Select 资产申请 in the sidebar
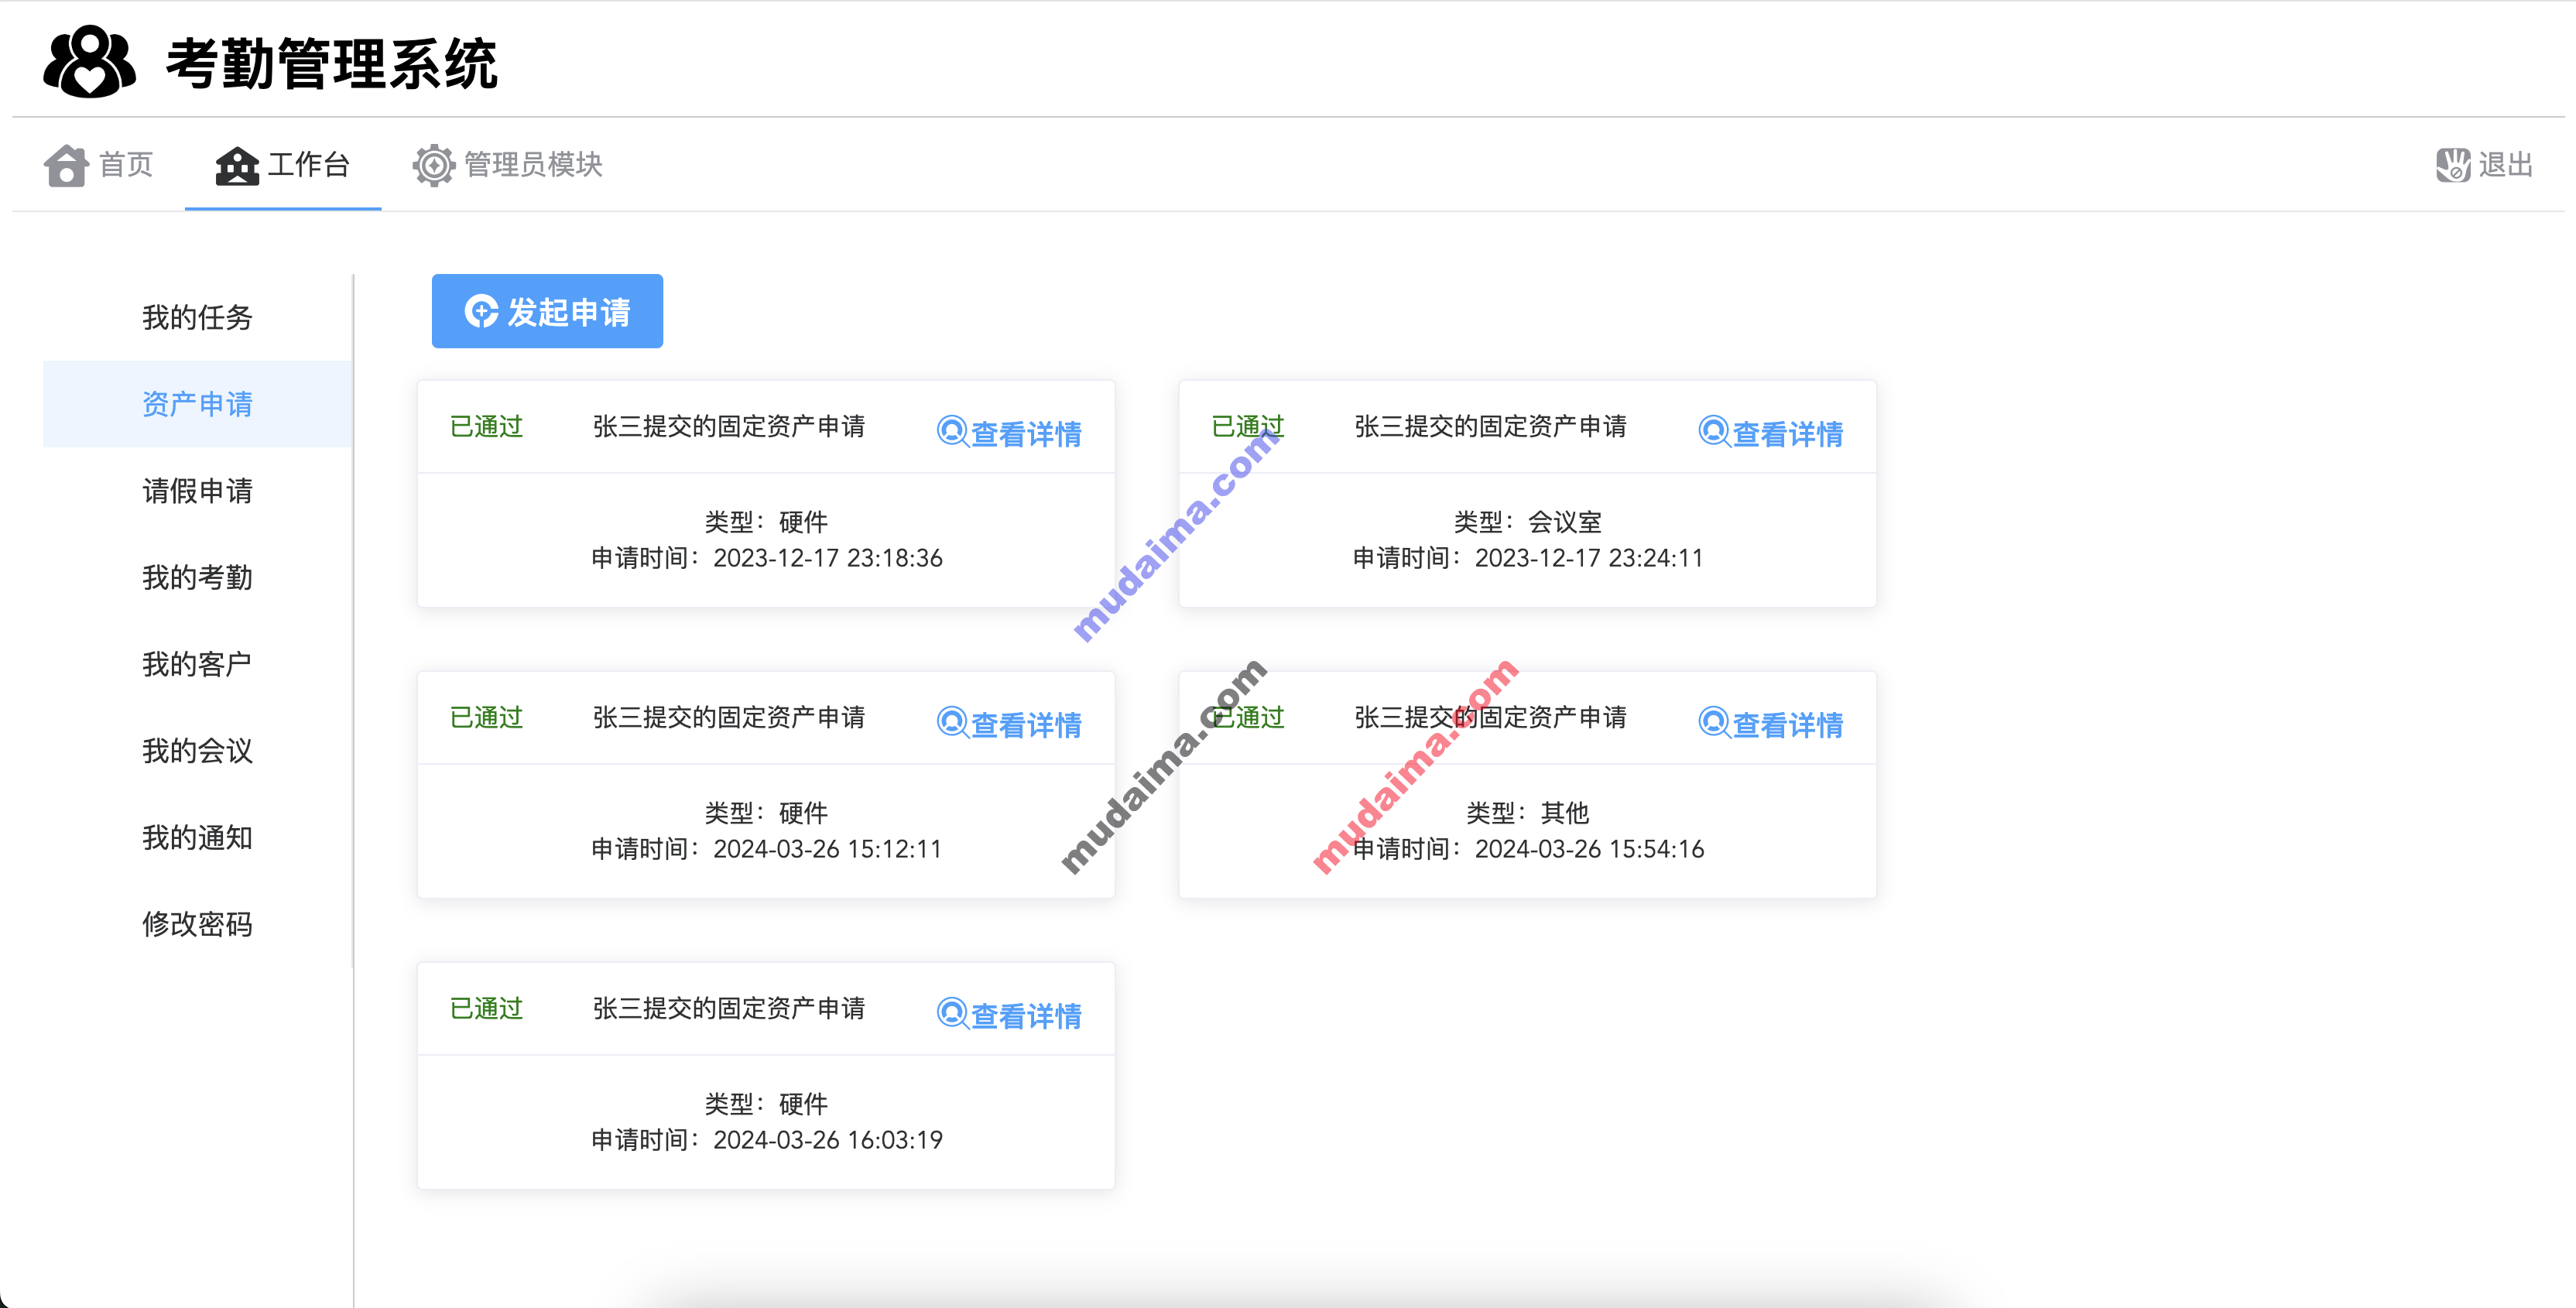Screen dimensions: 2576x1308 [197, 404]
